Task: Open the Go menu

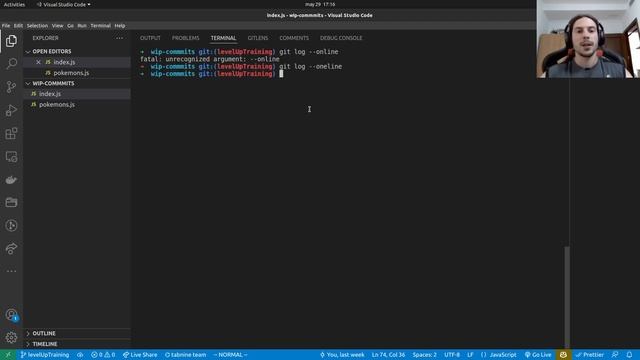Action: point(70,26)
